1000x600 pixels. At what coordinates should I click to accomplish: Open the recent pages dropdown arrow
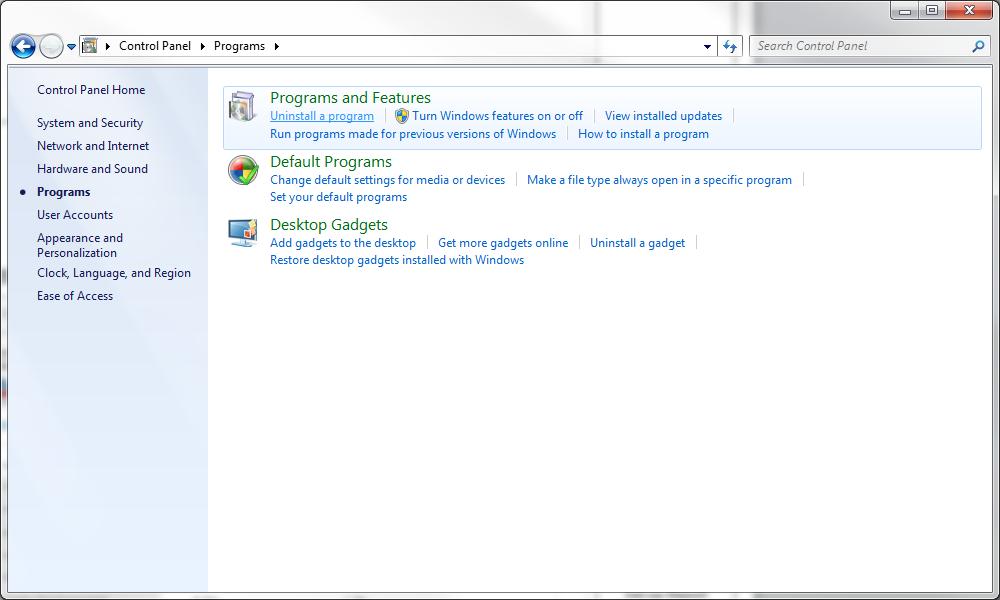[x=71, y=47]
